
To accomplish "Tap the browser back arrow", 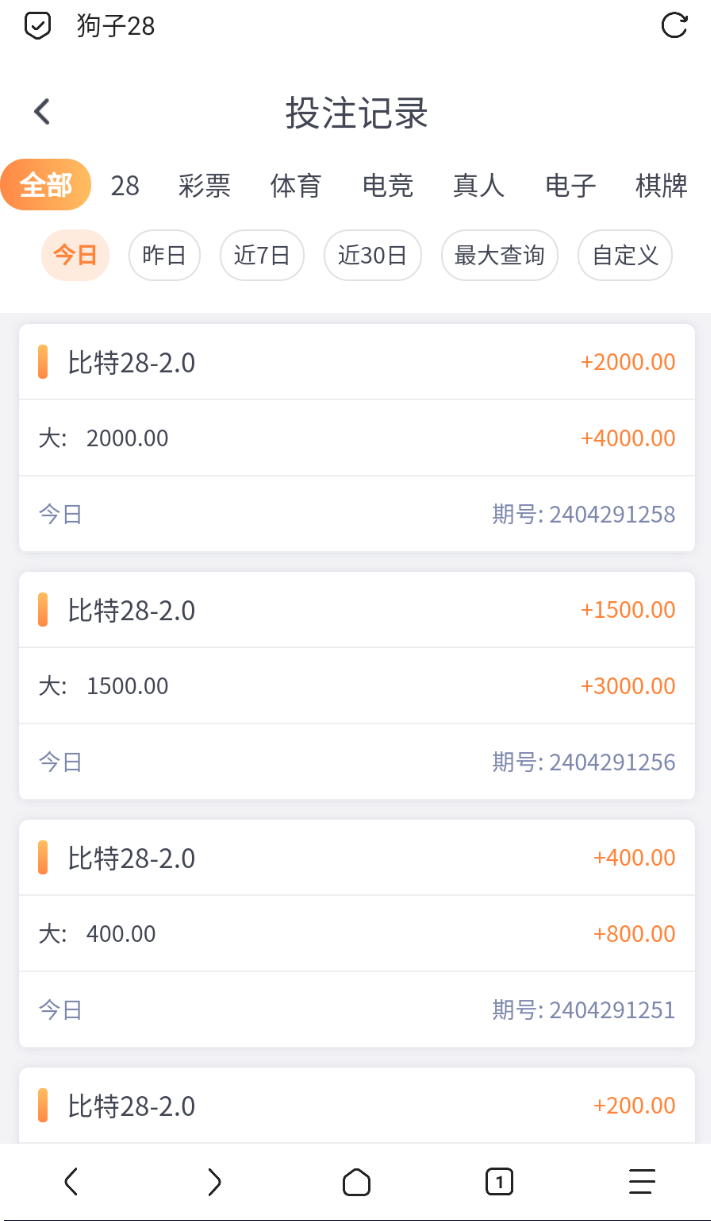I will pyautogui.click(x=71, y=1182).
